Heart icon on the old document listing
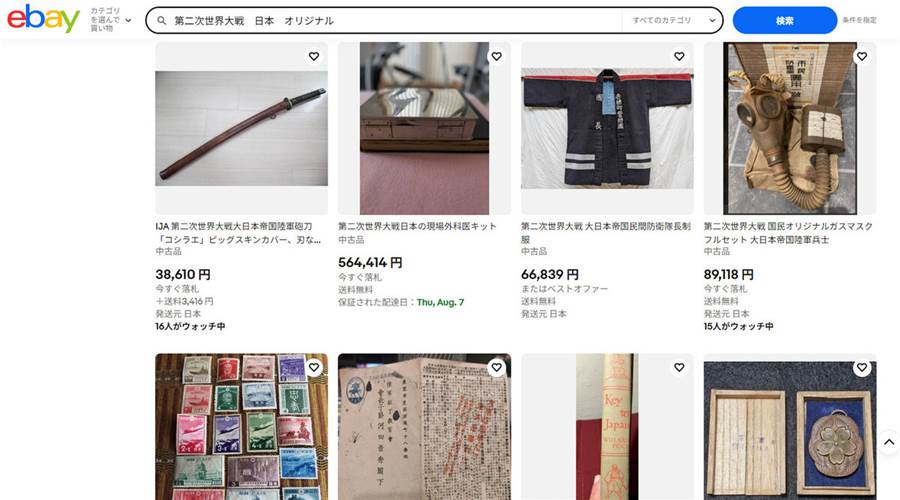 [496, 367]
